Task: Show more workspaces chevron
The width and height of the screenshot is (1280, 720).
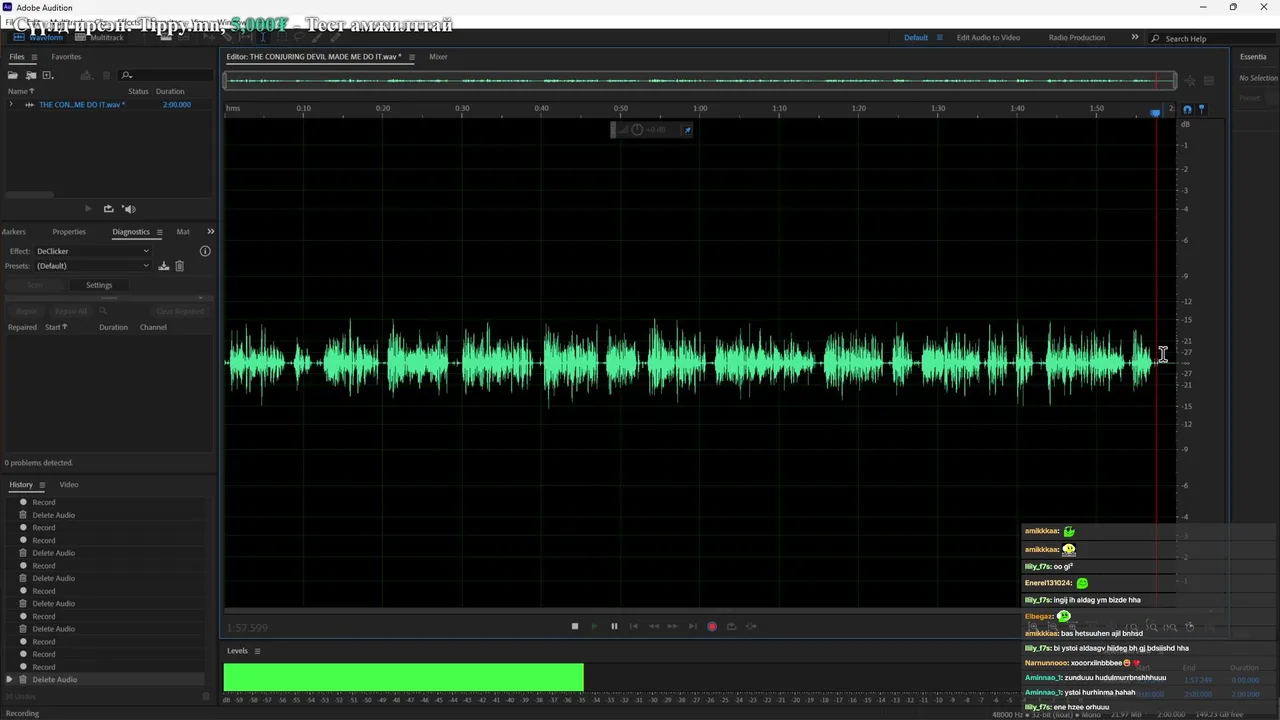Action: [x=1135, y=38]
